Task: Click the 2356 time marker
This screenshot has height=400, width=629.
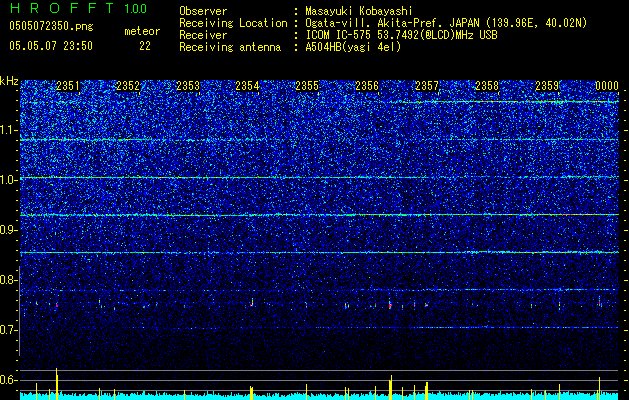Action: (x=367, y=86)
